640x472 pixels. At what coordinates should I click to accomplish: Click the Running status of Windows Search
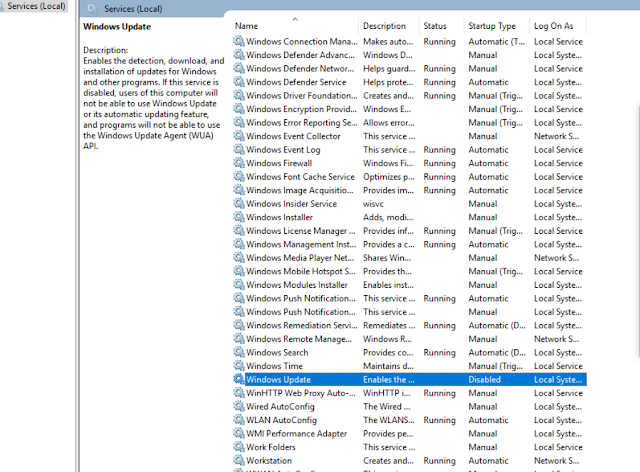[440, 352]
